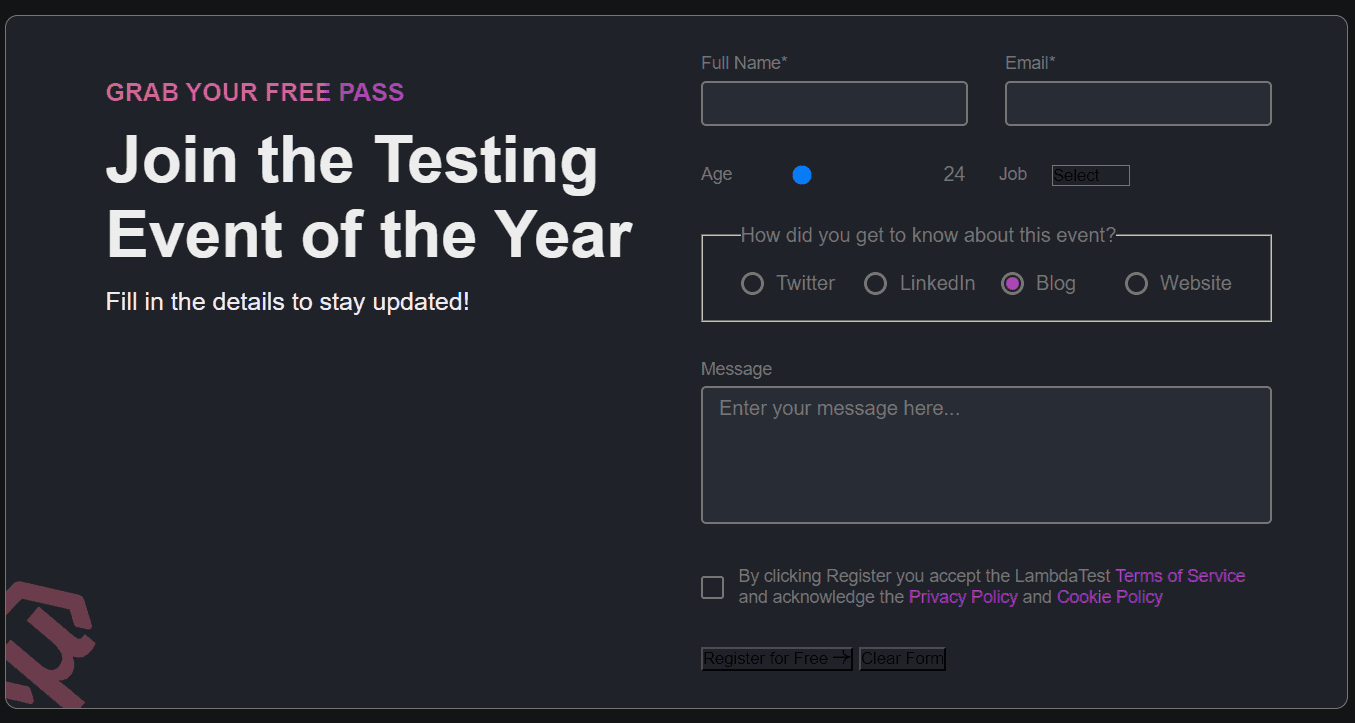Click the Message text area
1355x723 pixels.
tap(986, 455)
